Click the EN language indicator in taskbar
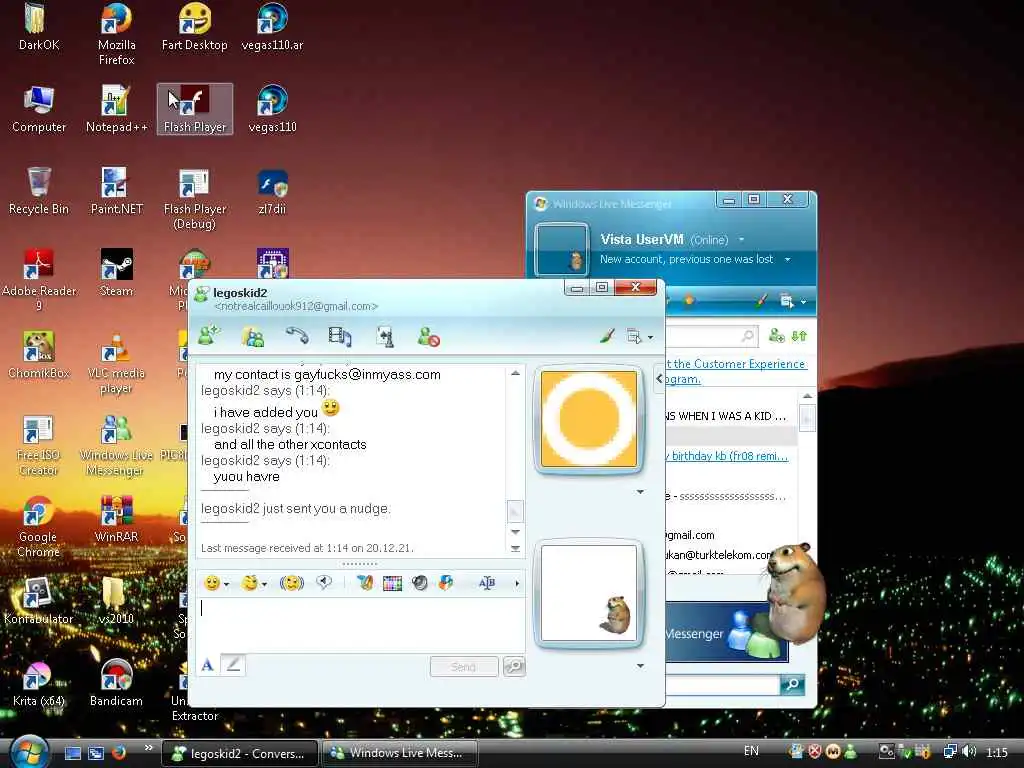The image size is (1024, 768). coord(751,751)
